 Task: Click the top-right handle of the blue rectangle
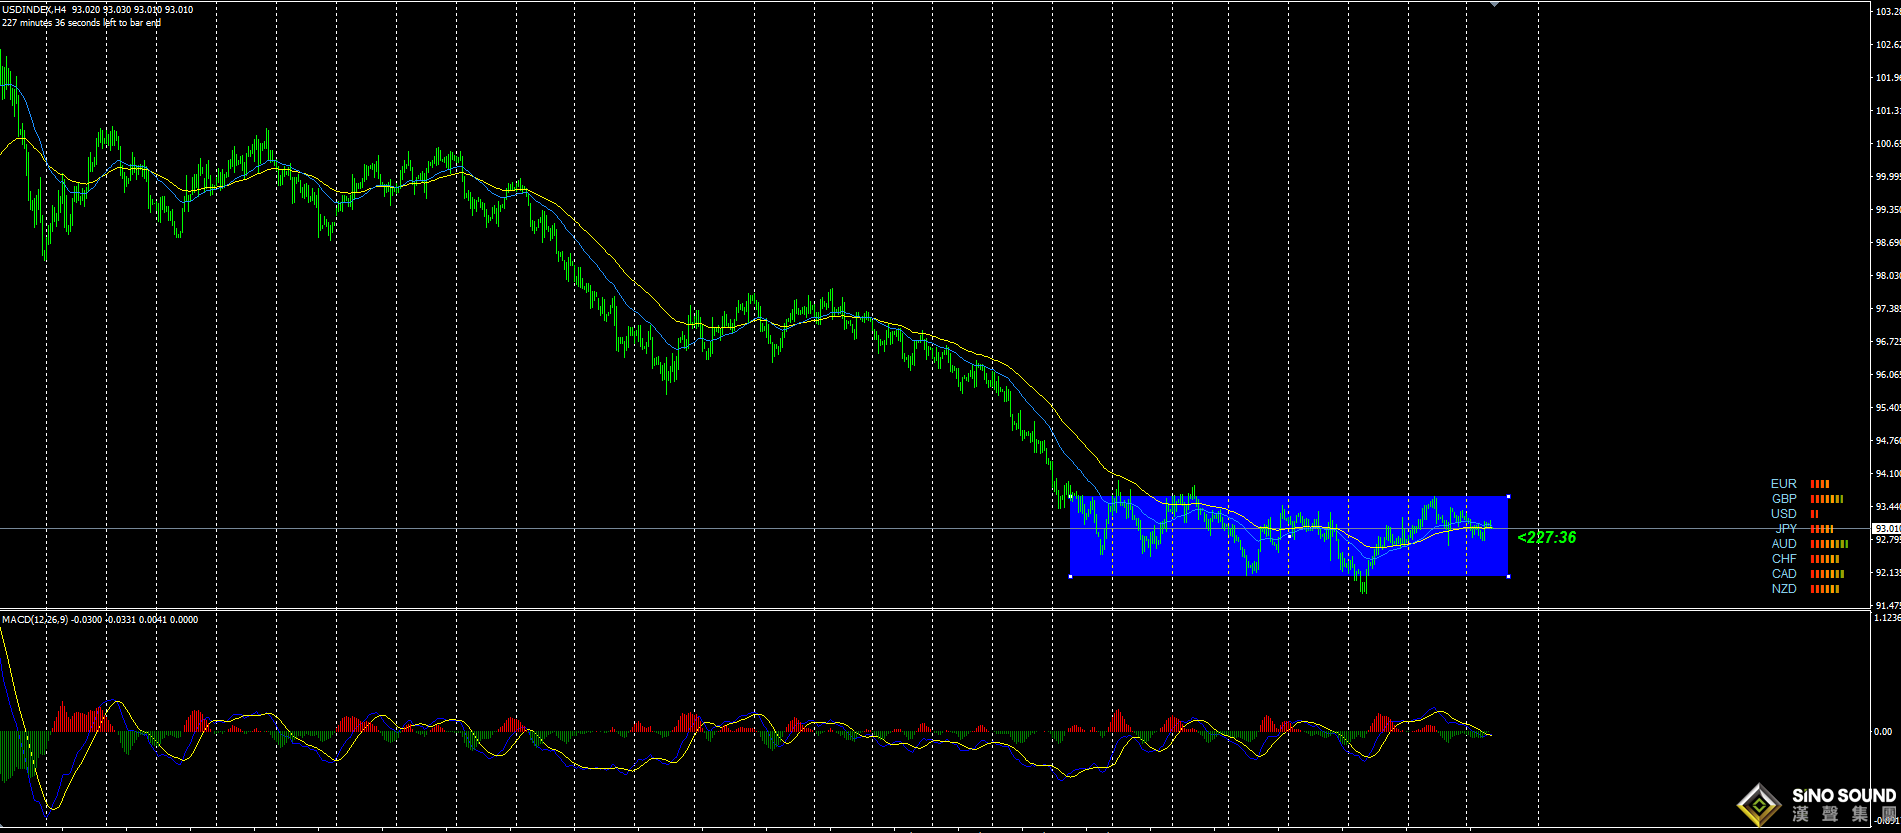pyautogui.click(x=1508, y=496)
